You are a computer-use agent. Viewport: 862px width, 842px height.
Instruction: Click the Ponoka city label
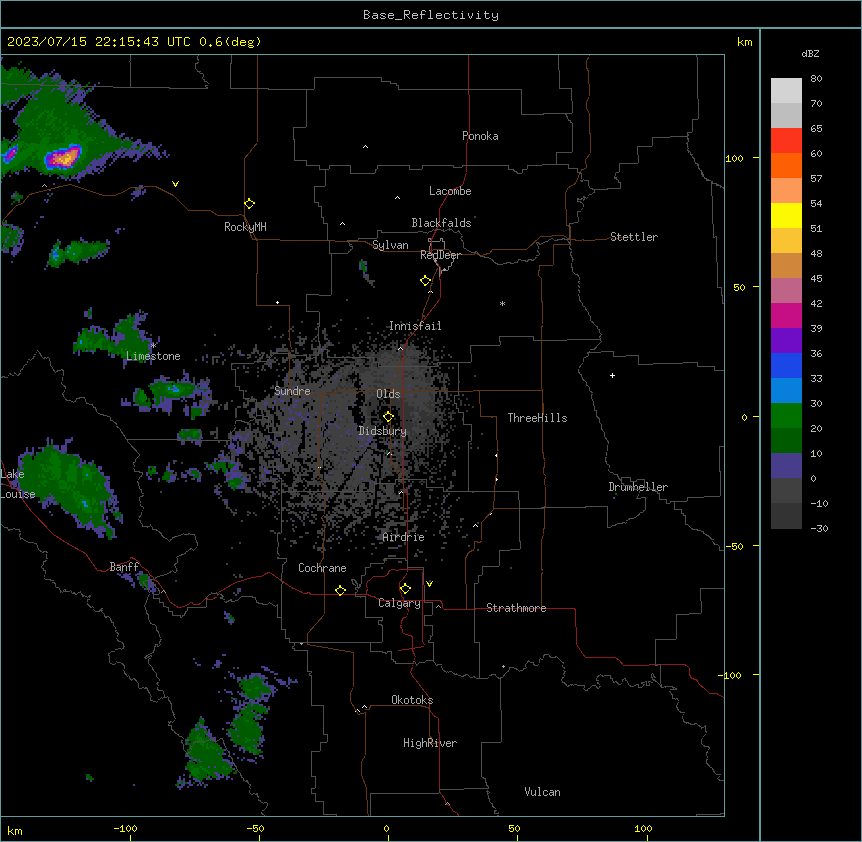(x=480, y=136)
